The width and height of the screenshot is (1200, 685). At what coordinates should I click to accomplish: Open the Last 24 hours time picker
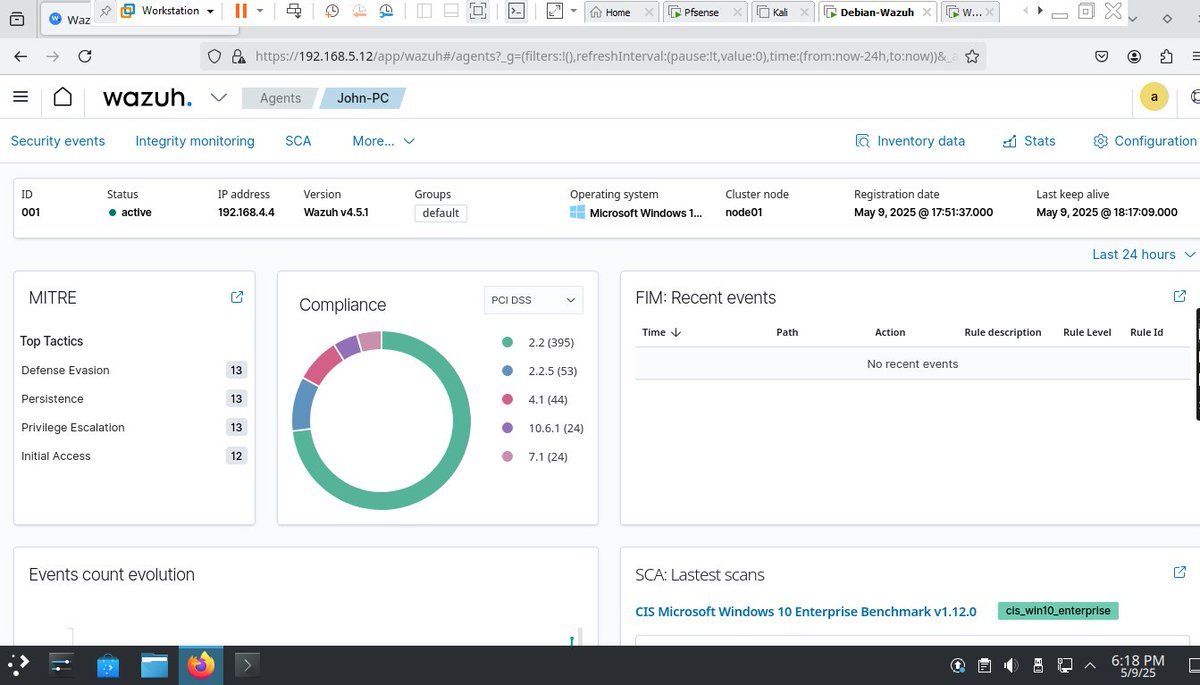tap(1143, 254)
